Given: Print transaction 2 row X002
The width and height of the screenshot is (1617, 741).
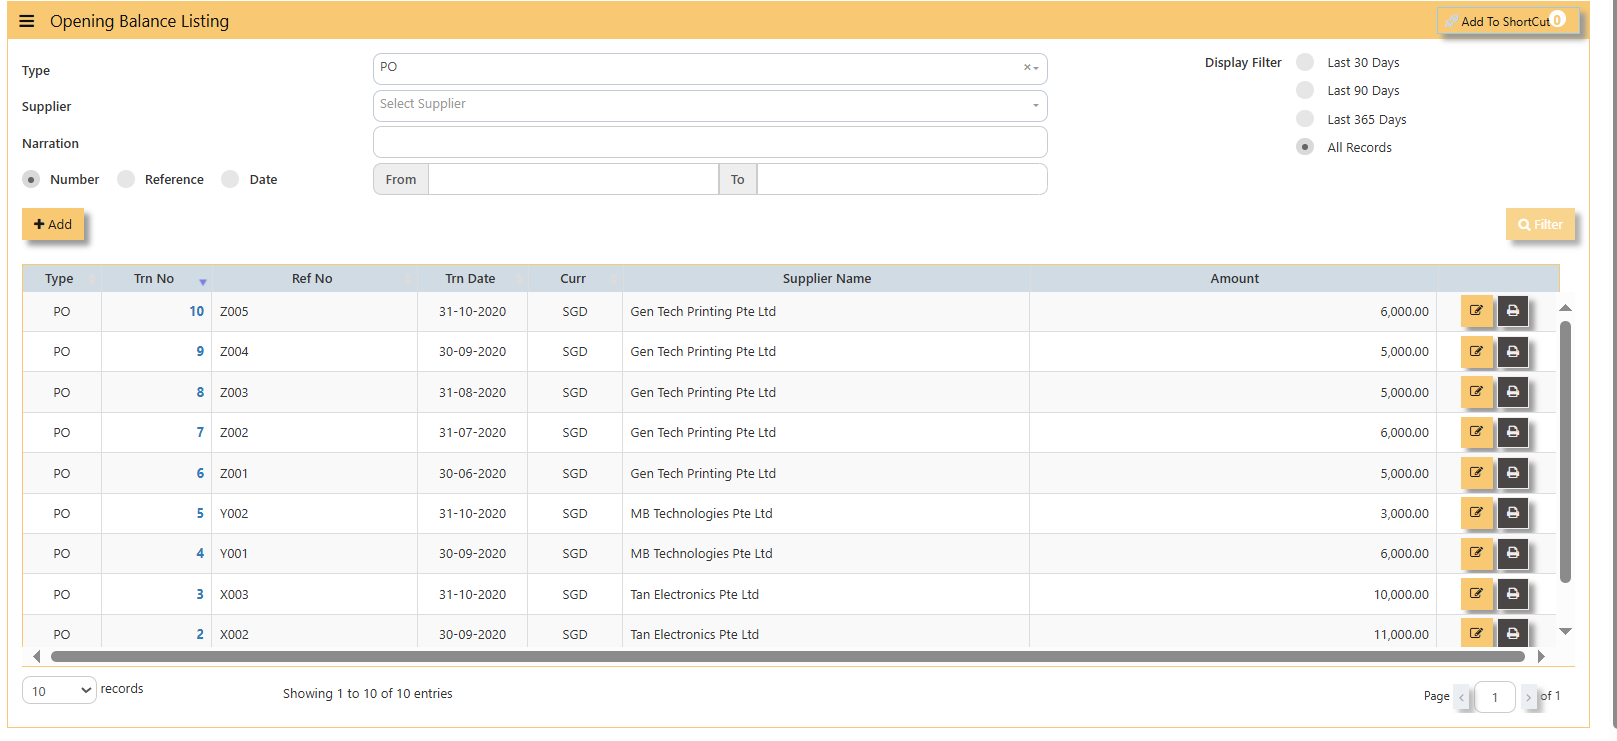Looking at the screenshot, I should 1512,633.
